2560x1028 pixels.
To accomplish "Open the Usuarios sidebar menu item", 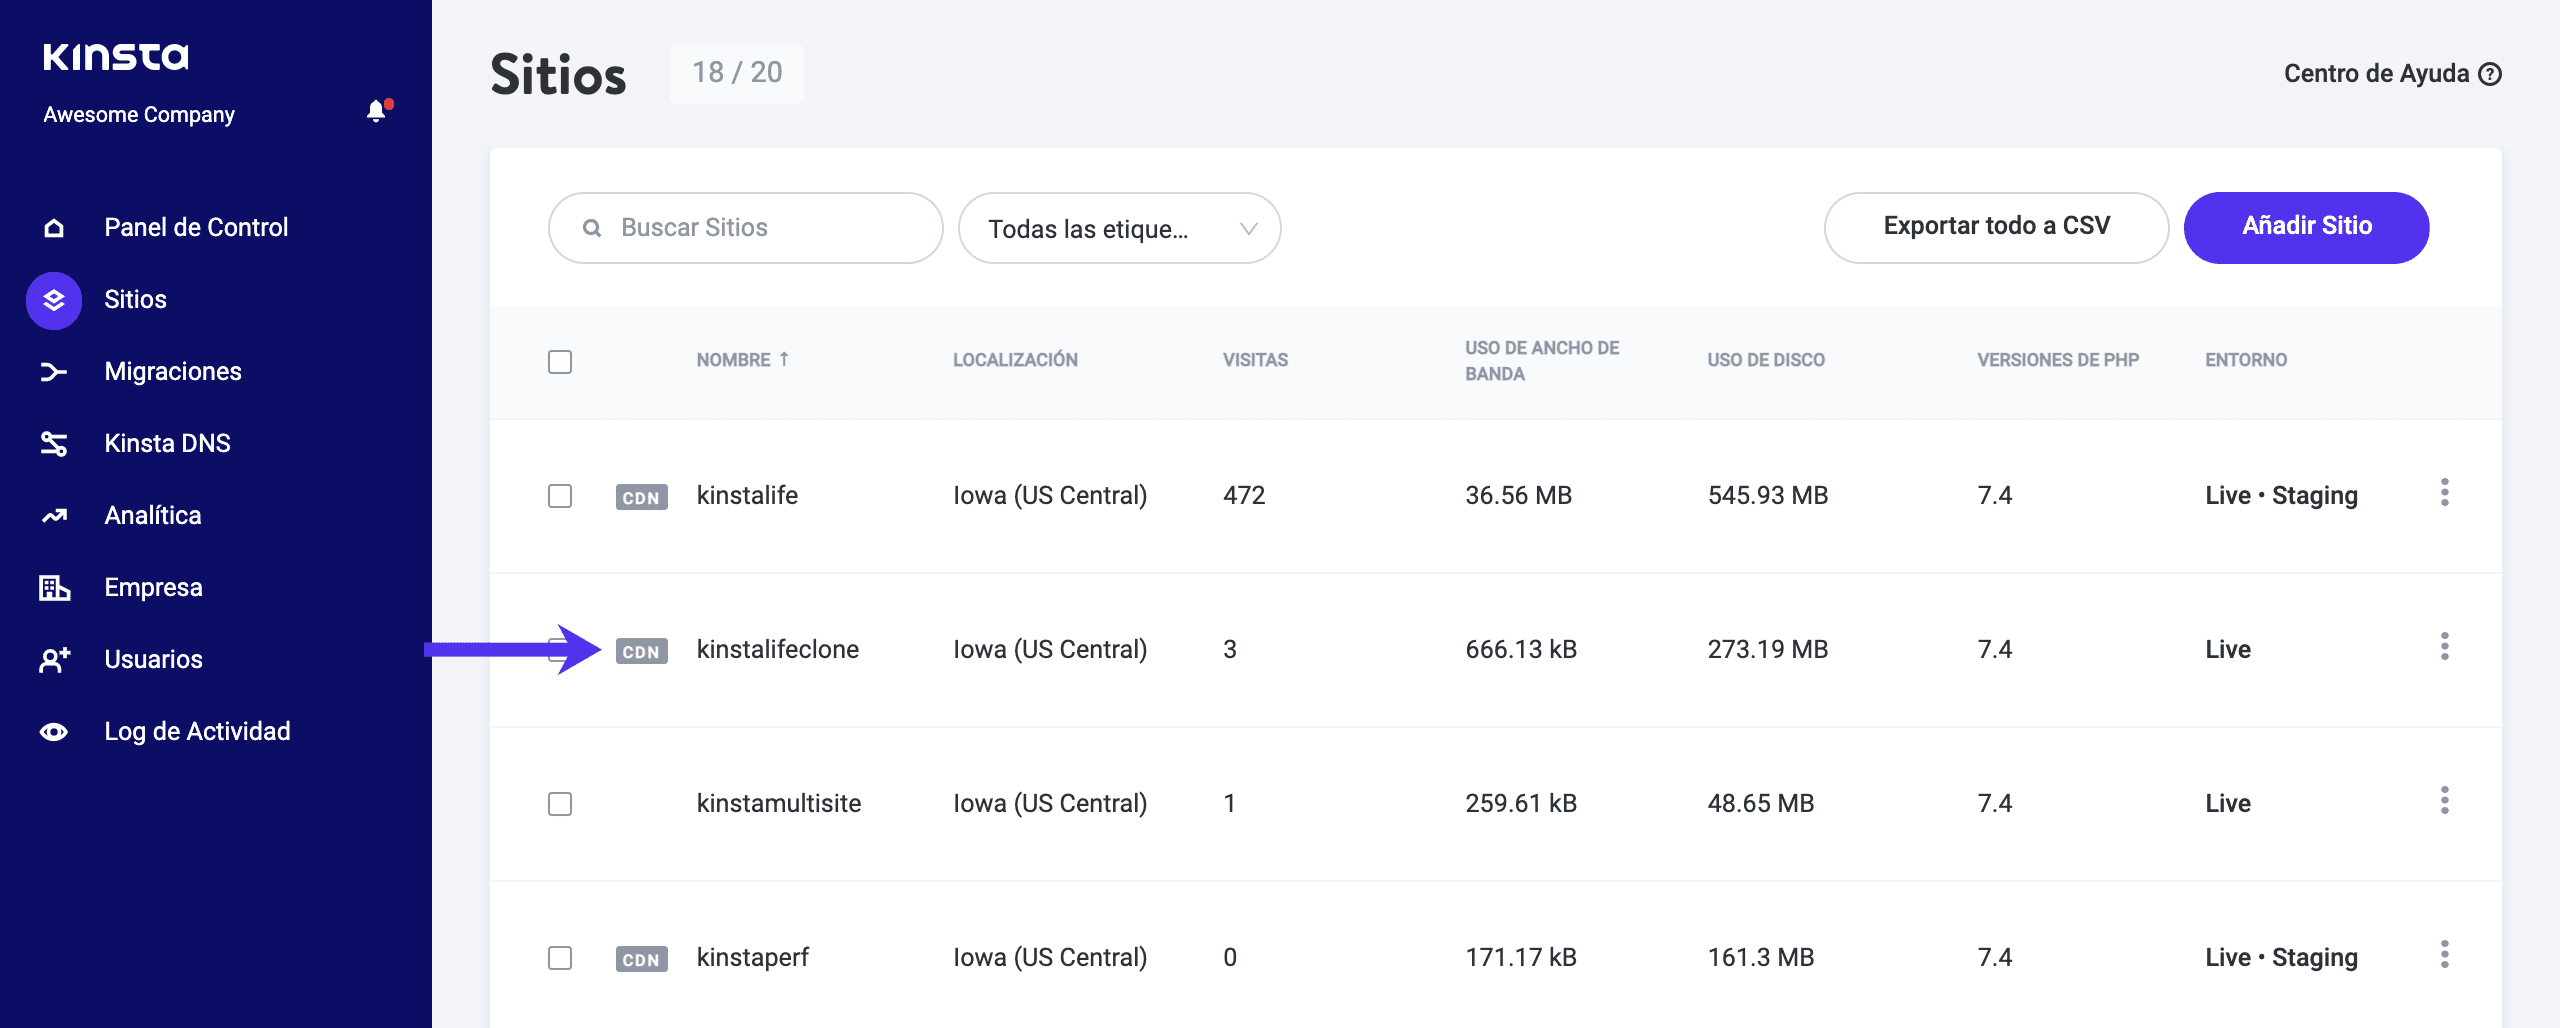I will coord(153,660).
